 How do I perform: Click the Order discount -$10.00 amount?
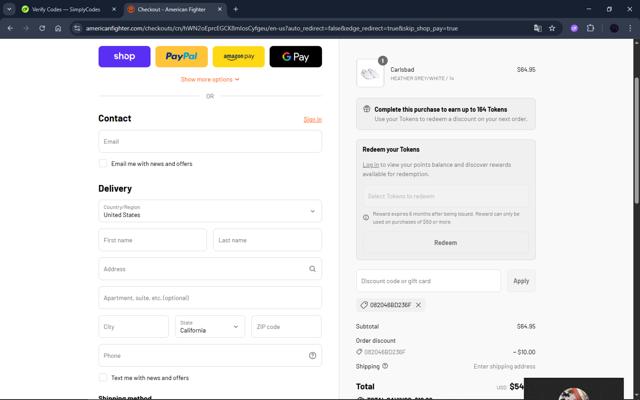tap(524, 352)
